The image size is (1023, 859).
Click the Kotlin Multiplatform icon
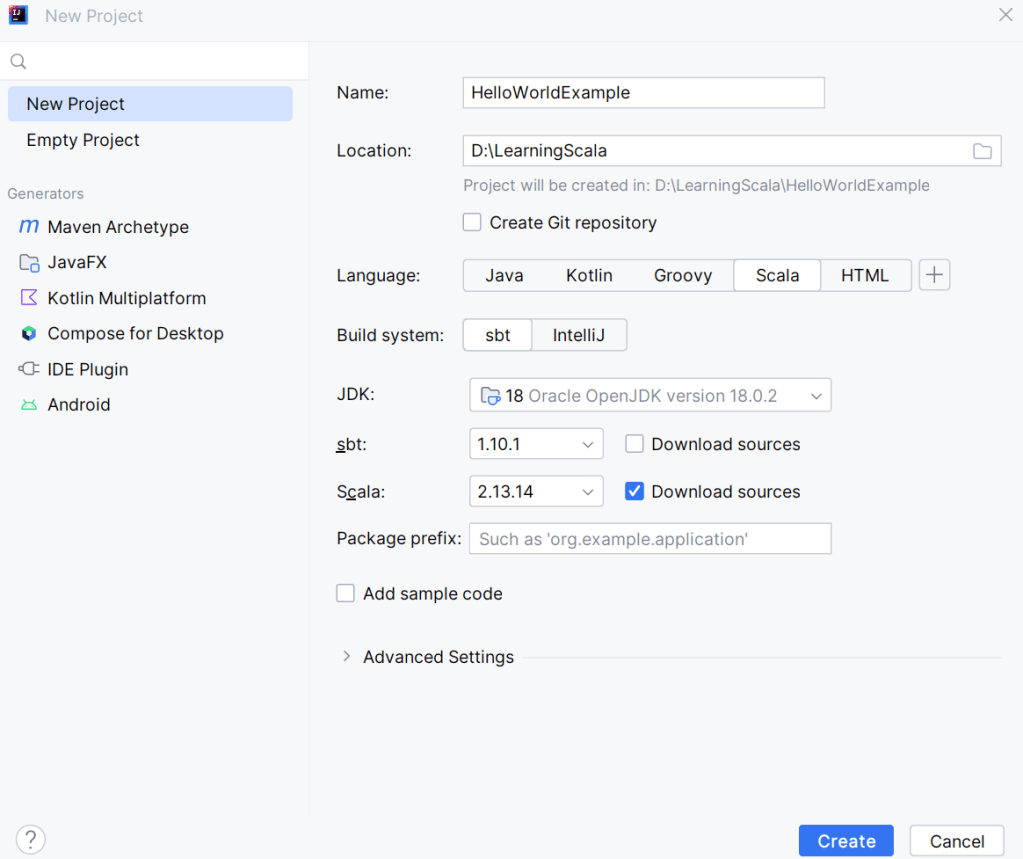29,297
